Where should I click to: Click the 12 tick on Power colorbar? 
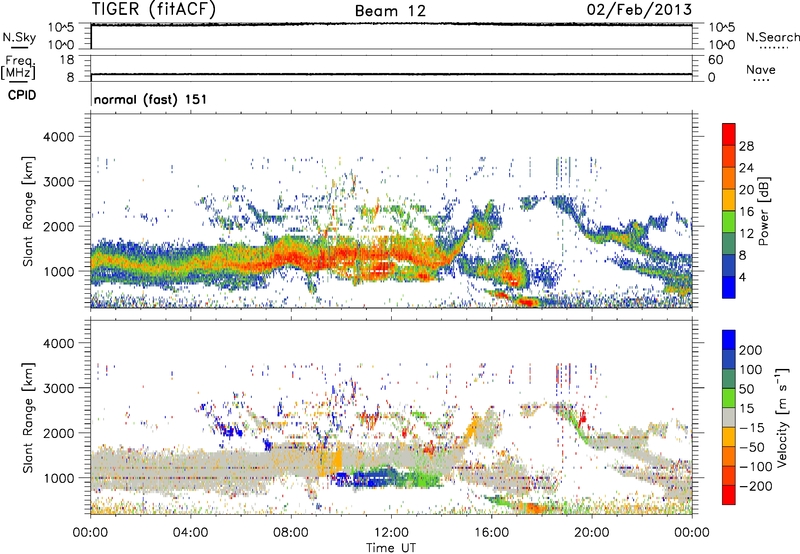pyautogui.click(x=746, y=234)
